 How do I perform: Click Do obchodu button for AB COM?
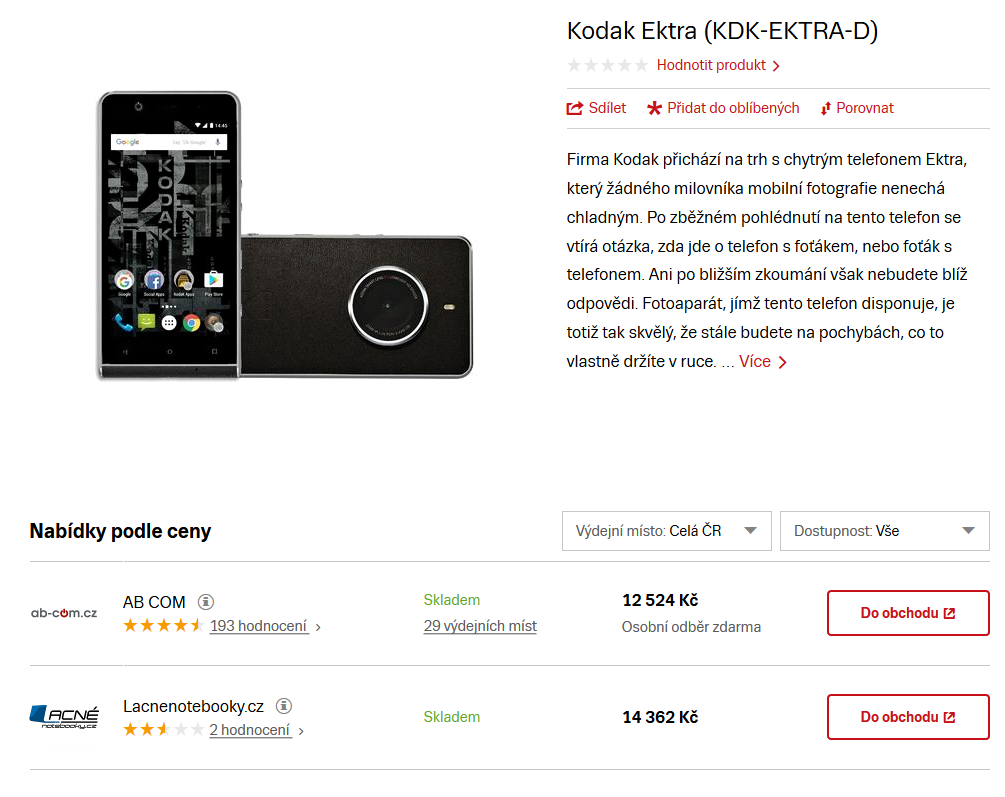pos(907,613)
